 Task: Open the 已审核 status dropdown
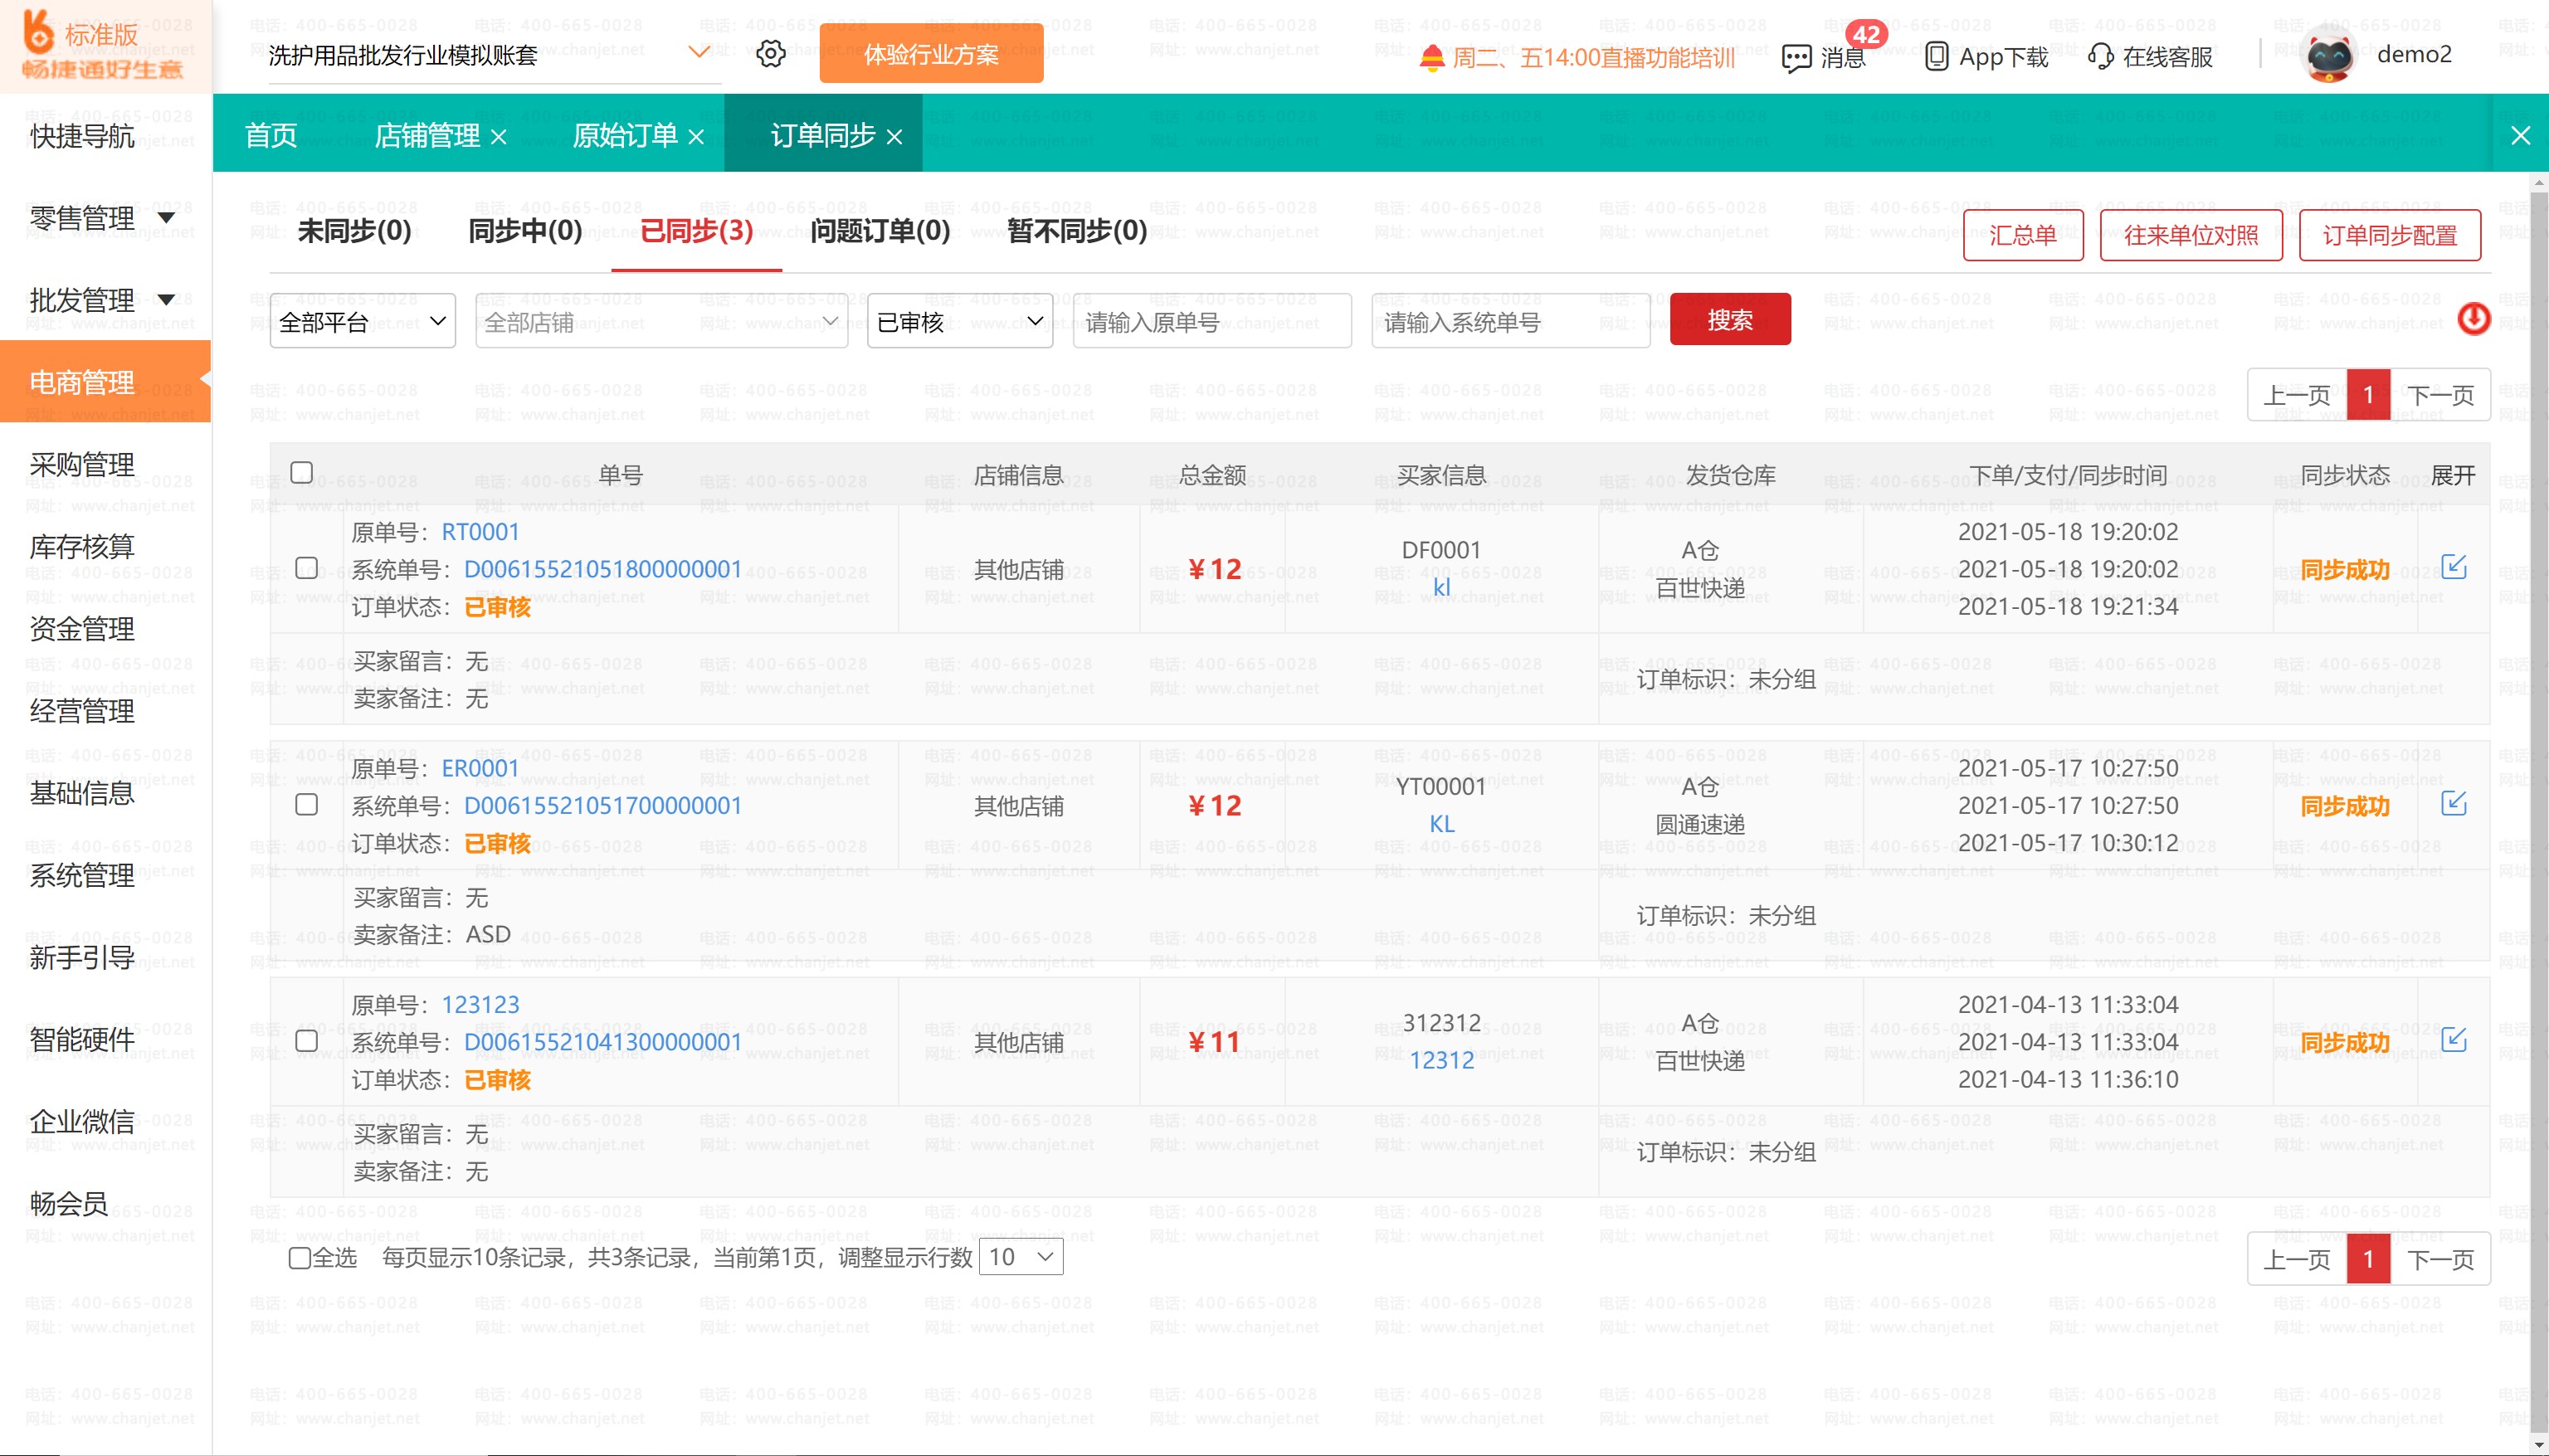959,321
